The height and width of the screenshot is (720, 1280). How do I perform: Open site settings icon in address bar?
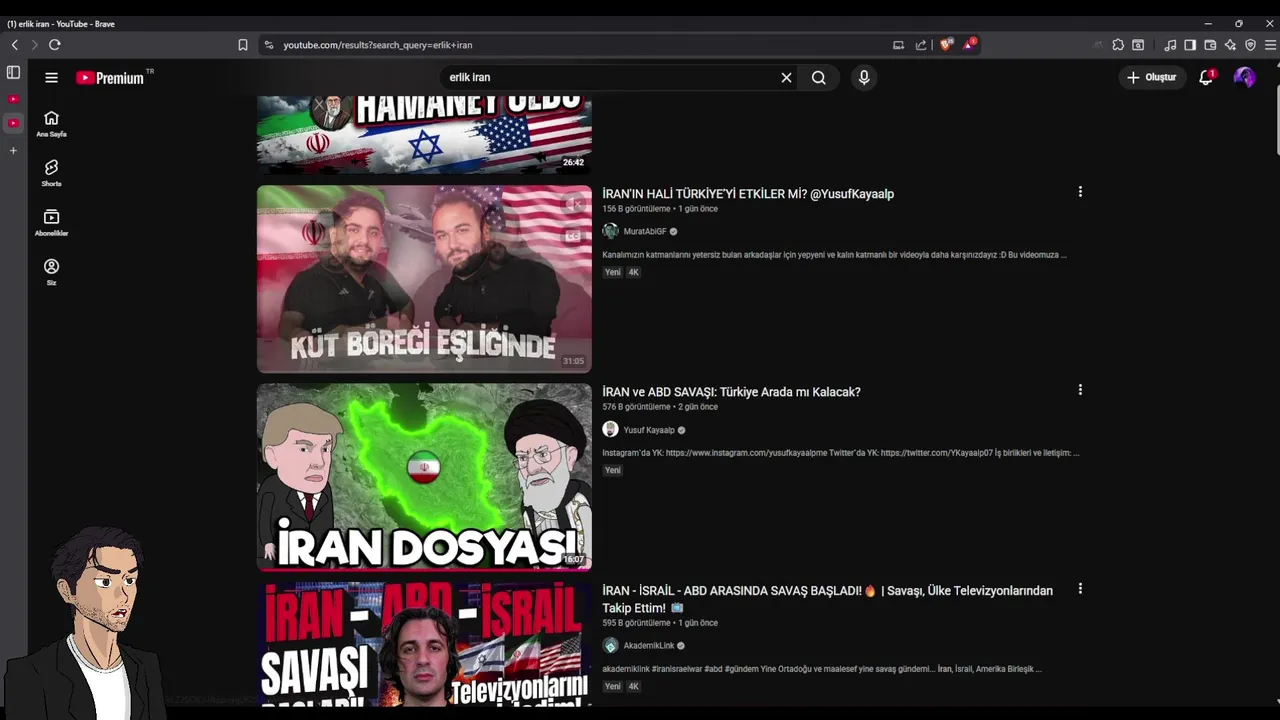tap(268, 45)
